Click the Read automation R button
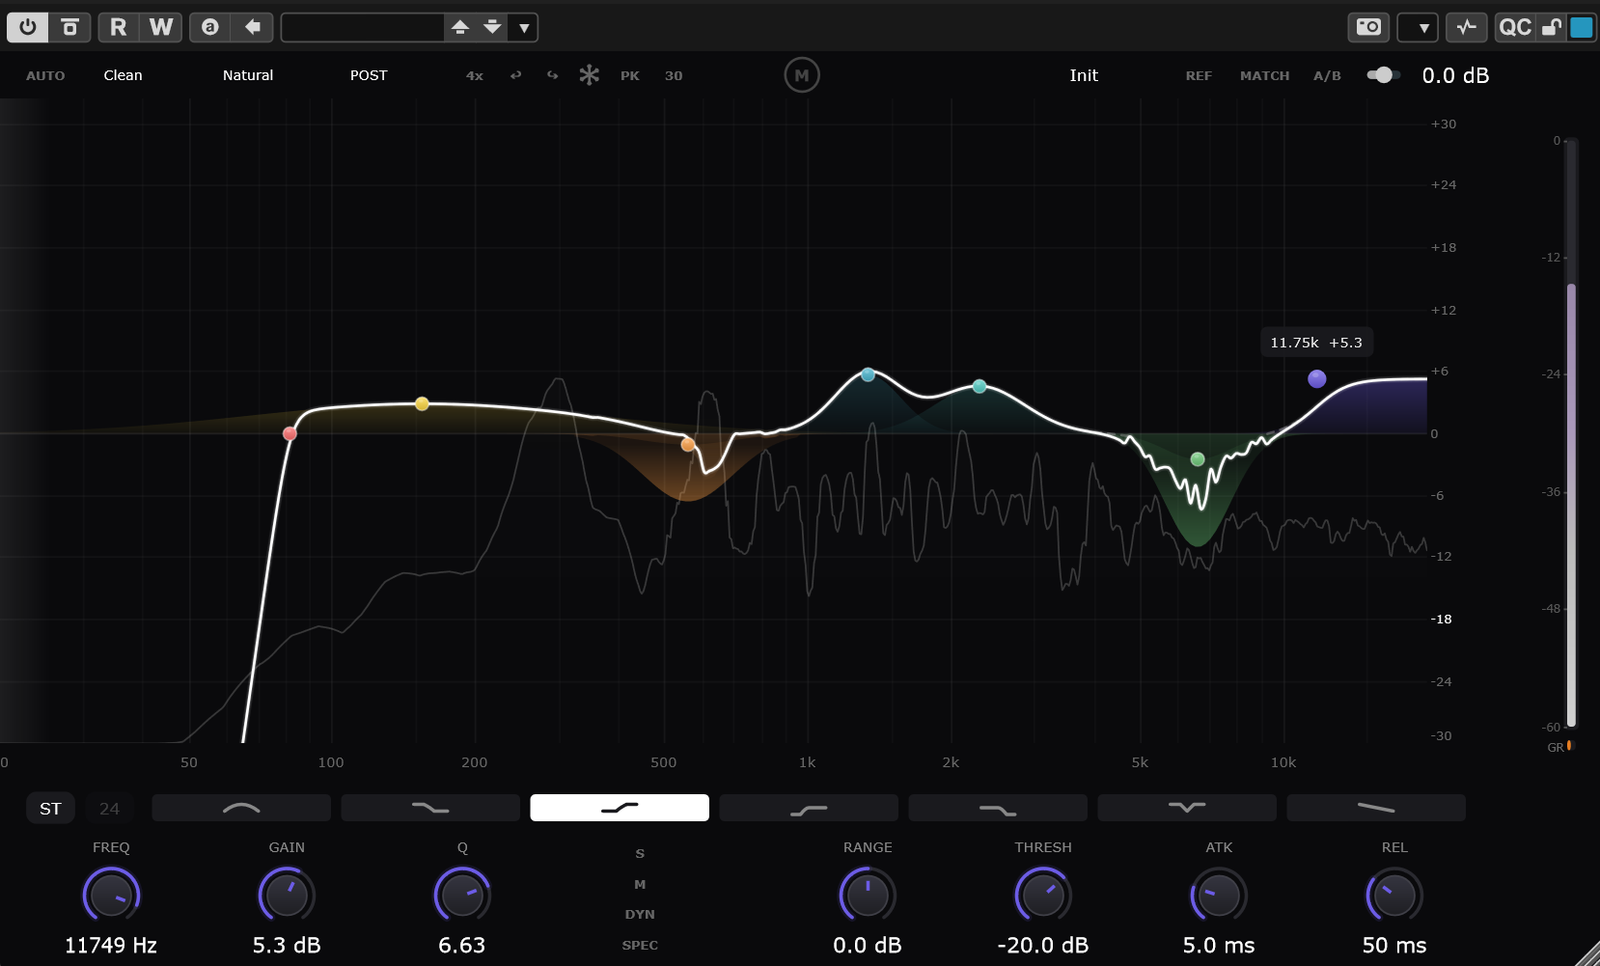The image size is (1600, 966). click(x=118, y=27)
